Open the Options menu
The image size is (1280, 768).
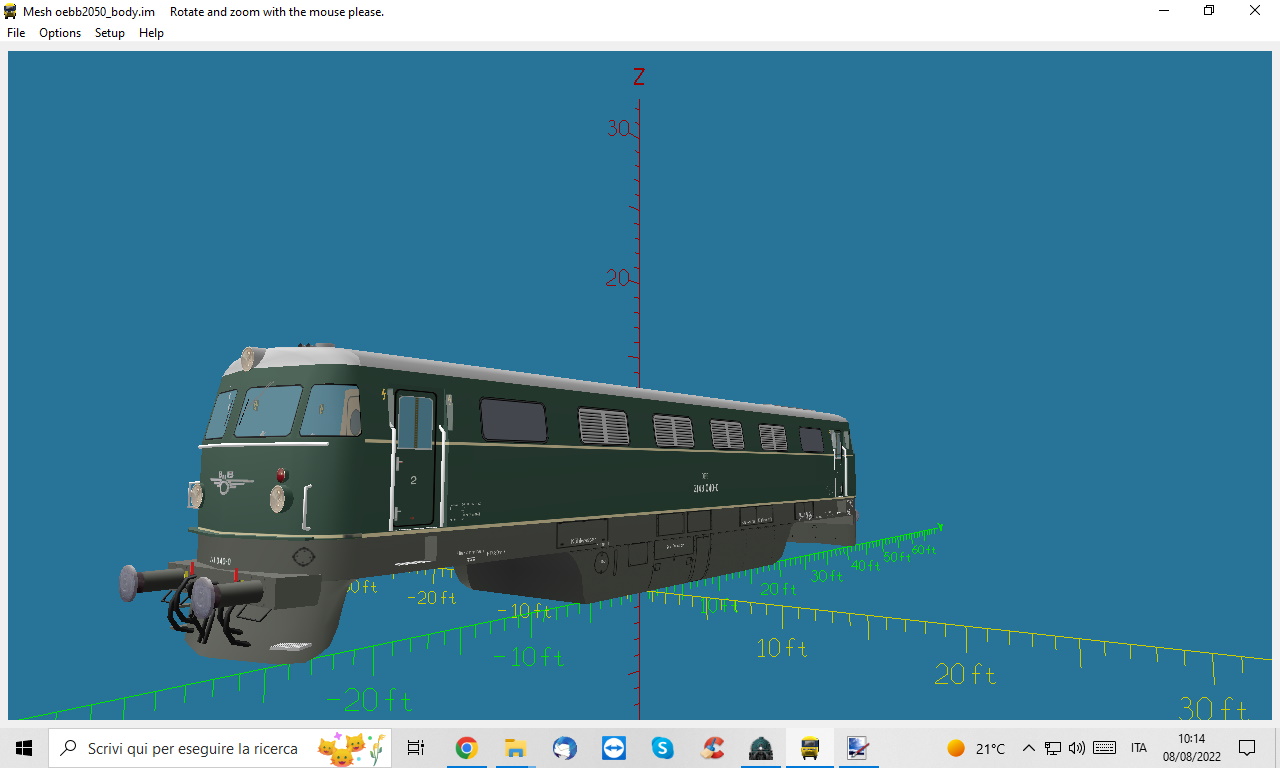60,33
